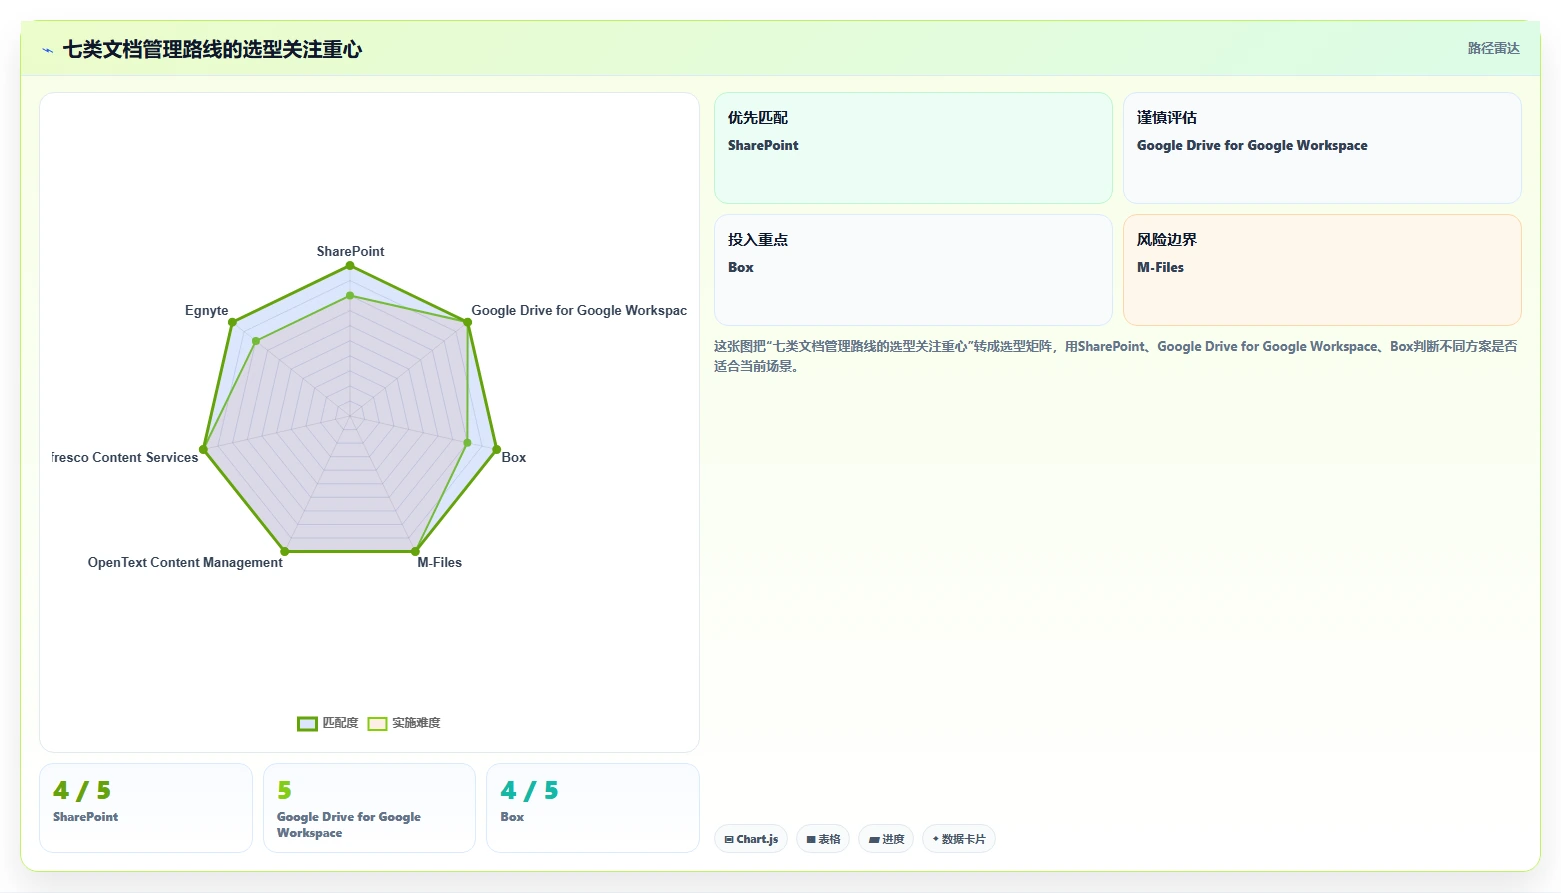Viewport: 1561px width, 893px height.
Task: Click the Egnyte outer data point on radar
Action: click(x=232, y=322)
